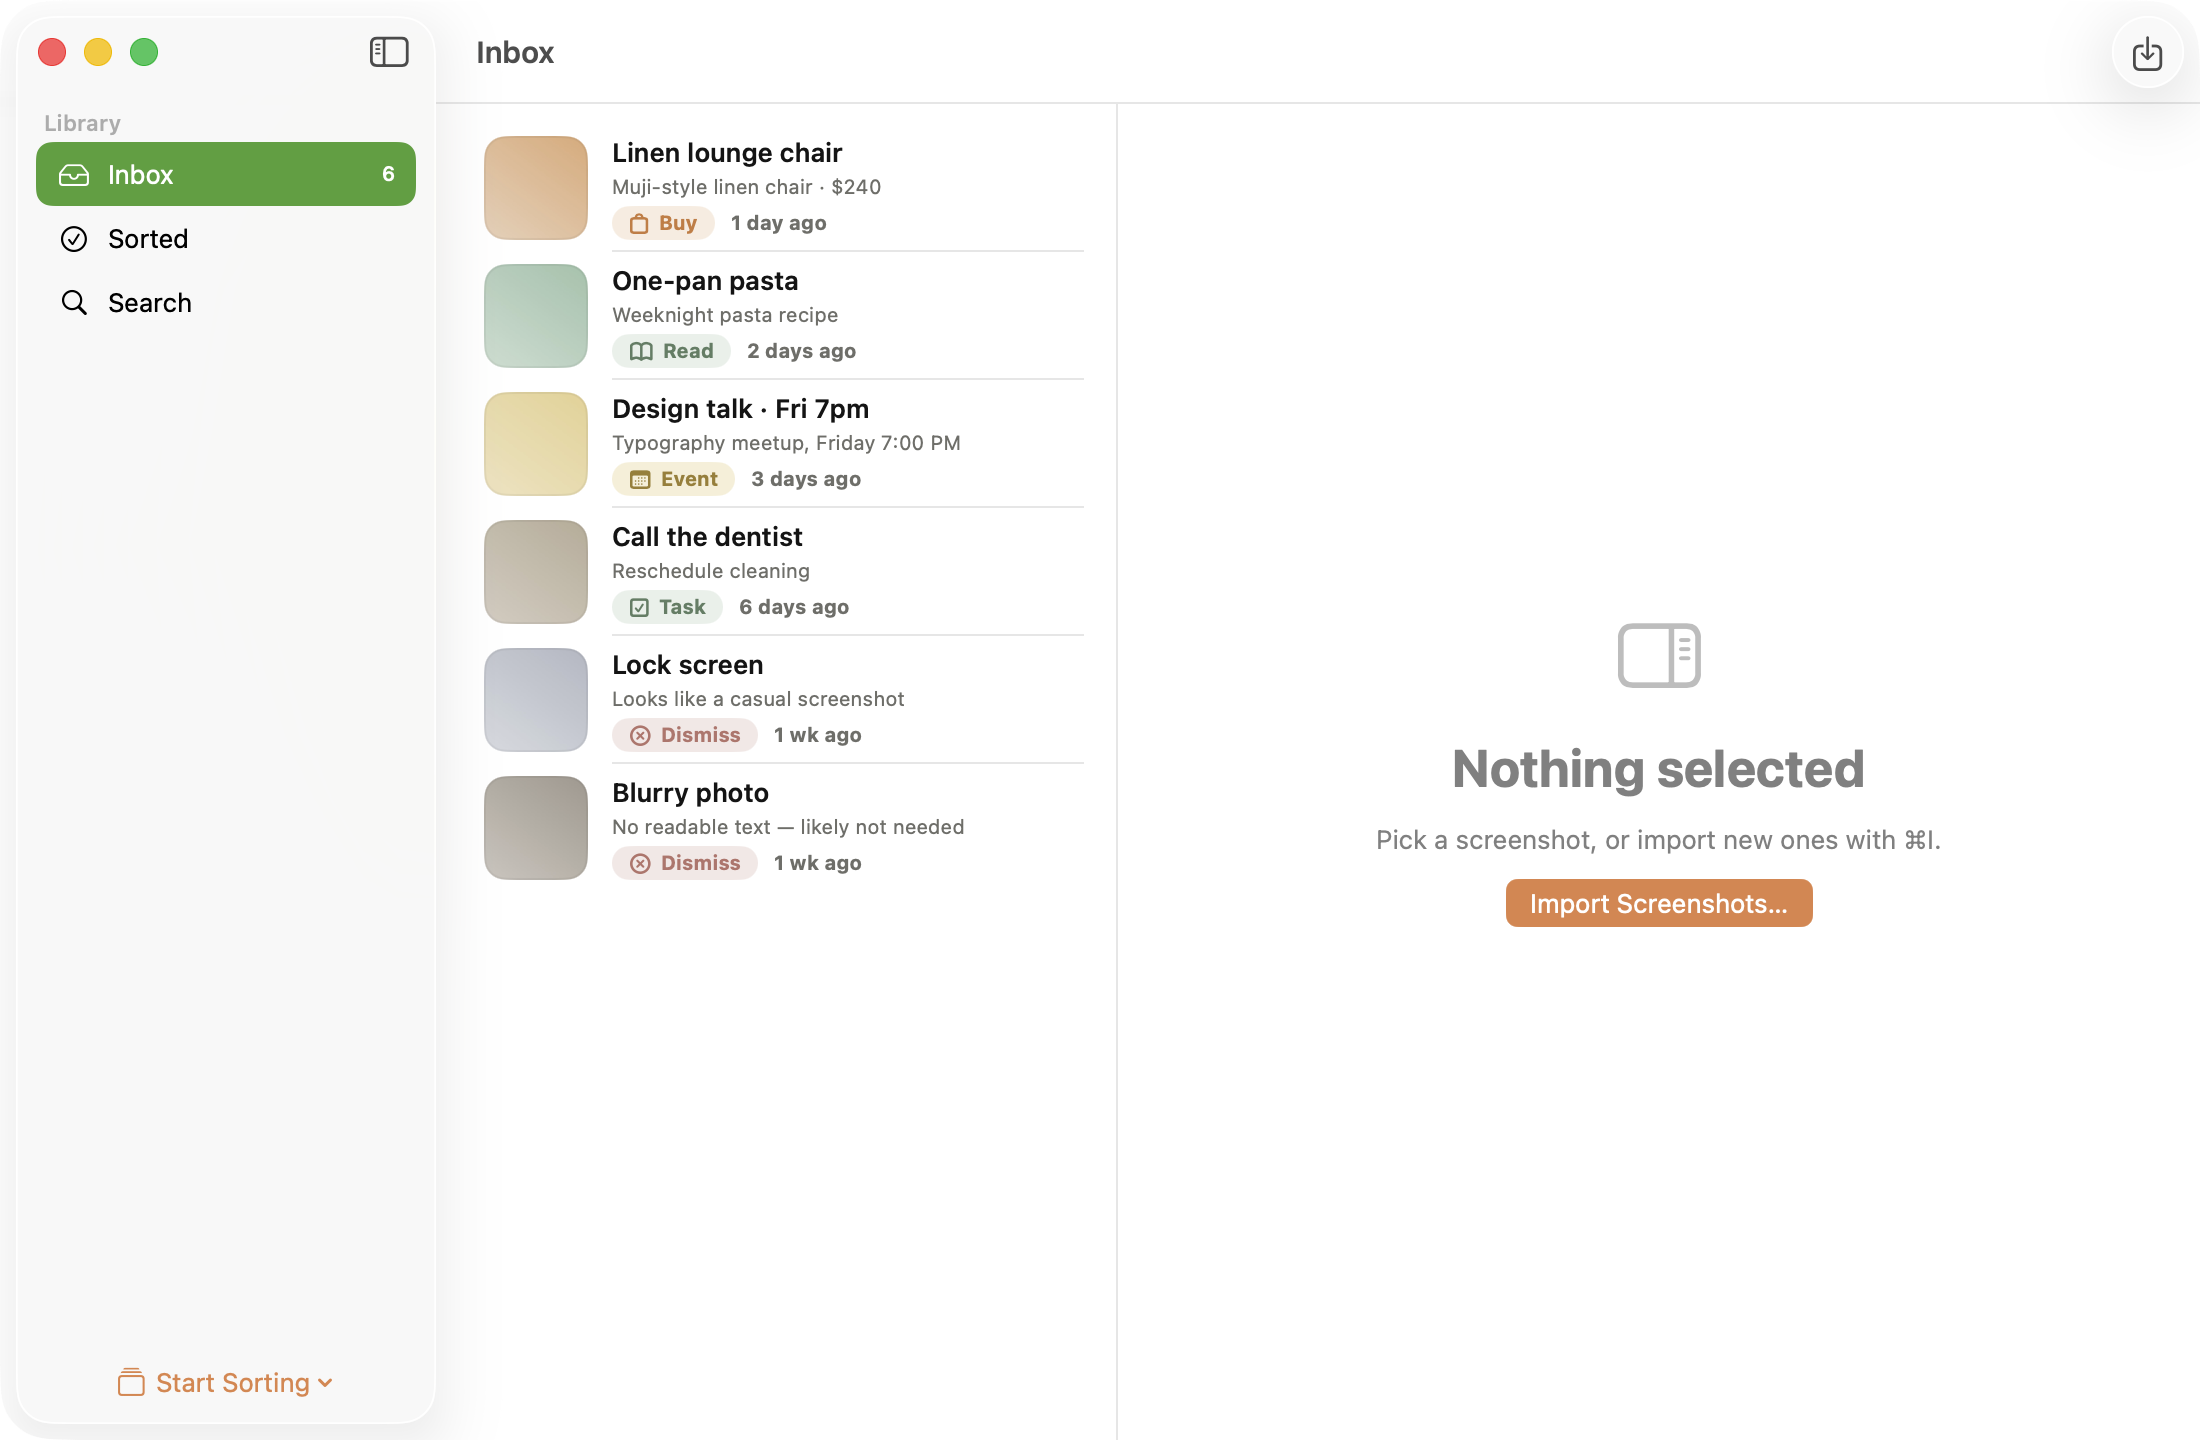2200x1440 pixels.
Task: Click the shopping bag icon in Buy tag
Action: 639,223
